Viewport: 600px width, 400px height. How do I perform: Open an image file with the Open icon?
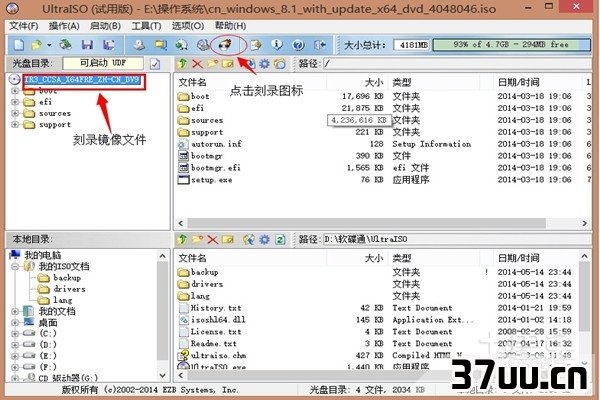pyautogui.click(x=37, y=45)
